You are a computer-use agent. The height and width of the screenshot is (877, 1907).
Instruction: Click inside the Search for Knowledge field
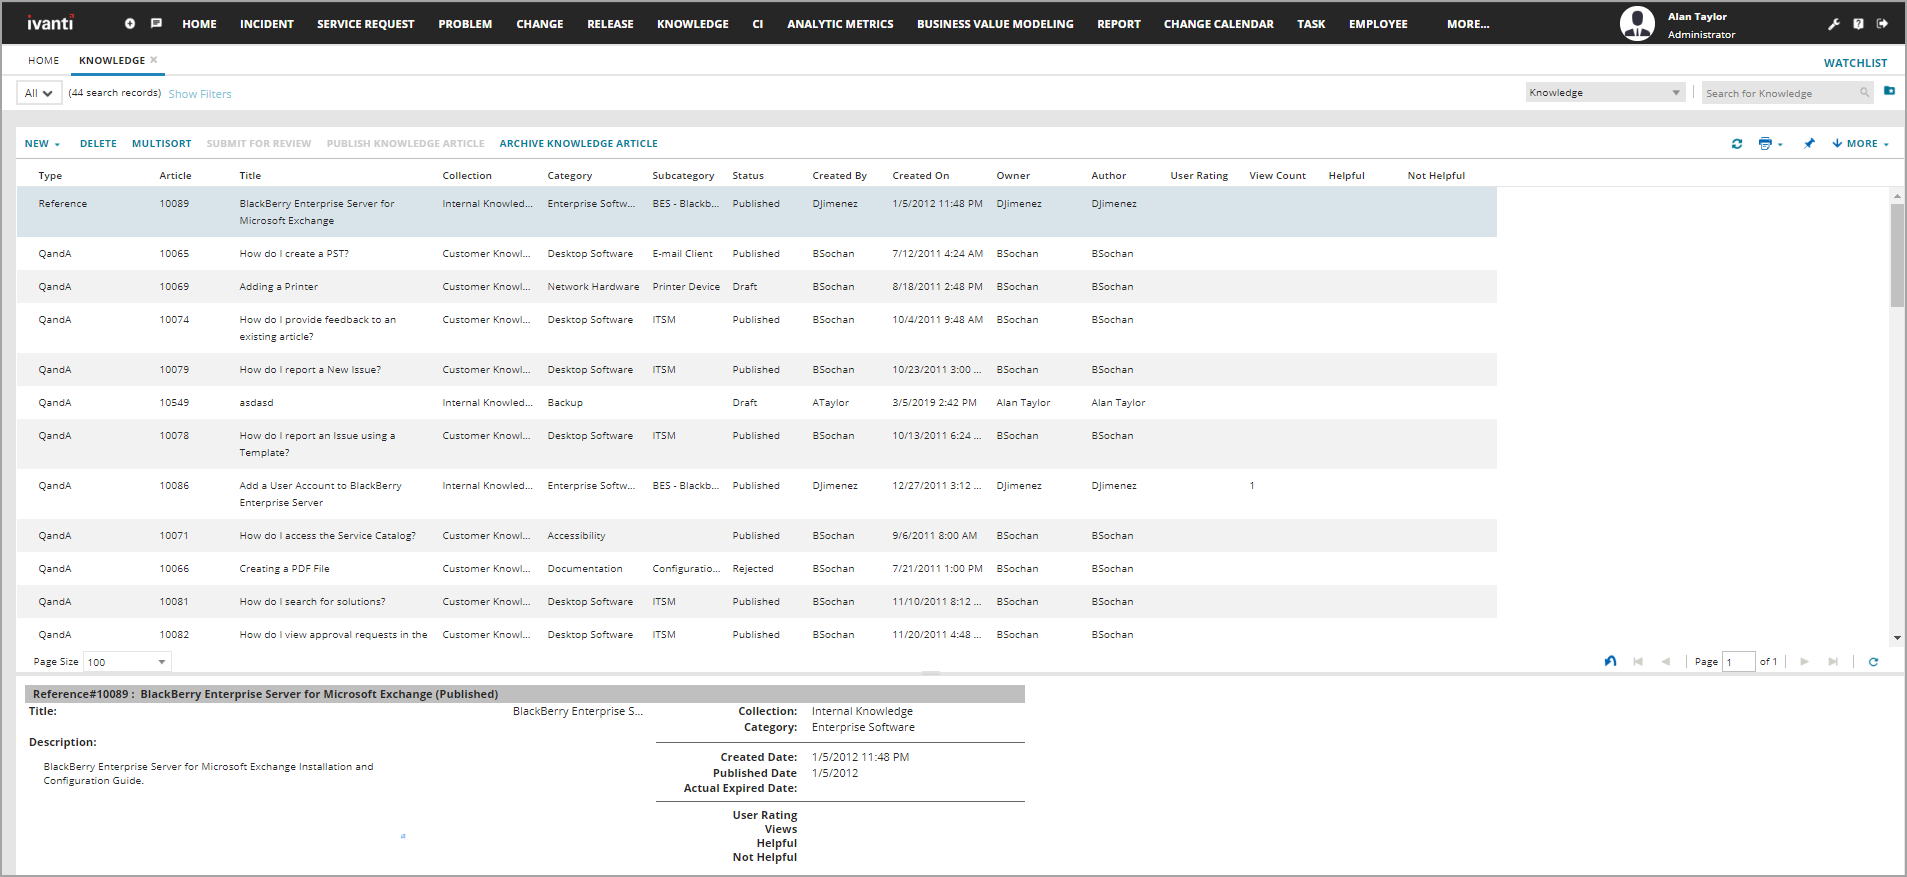pyautogui.click(x=1780, y=93)
